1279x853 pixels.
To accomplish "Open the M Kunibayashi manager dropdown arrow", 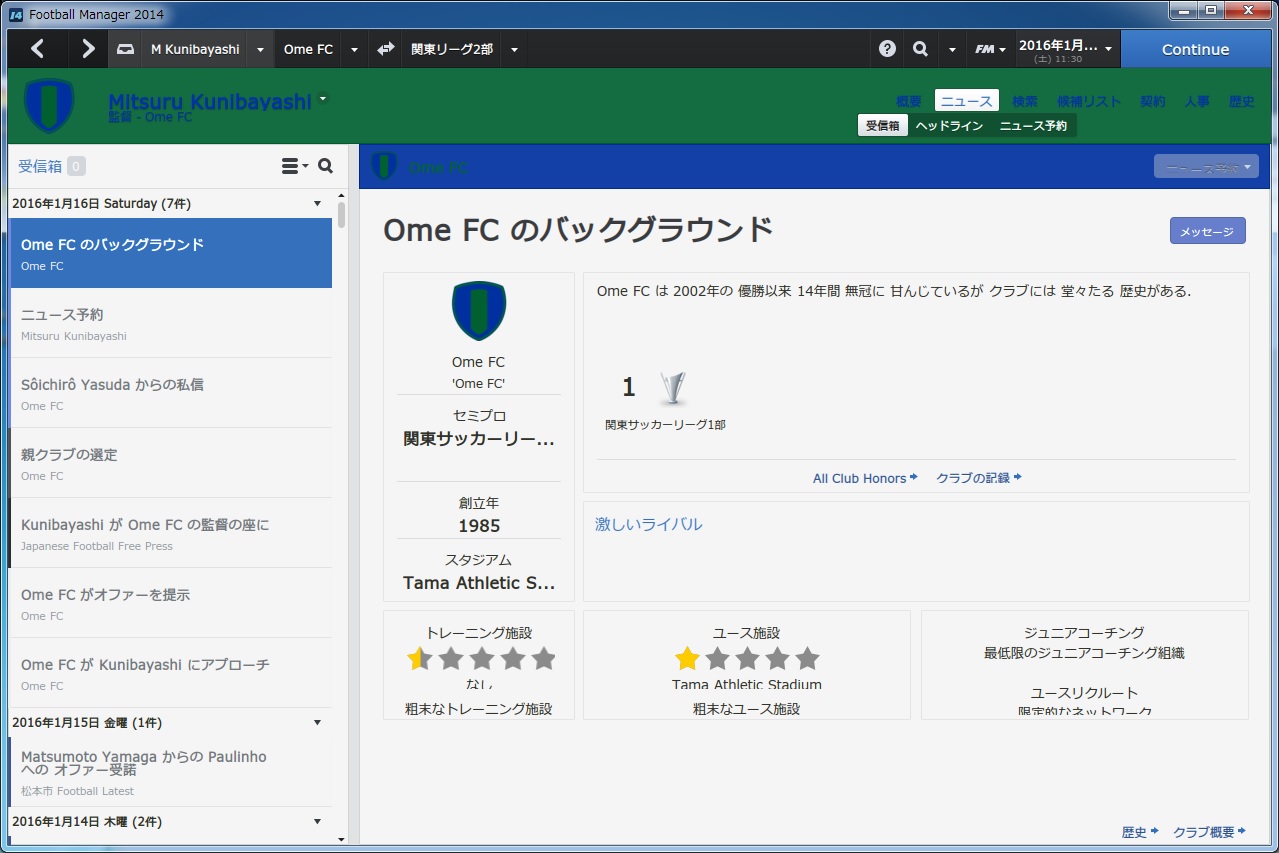I will [260, 49].
